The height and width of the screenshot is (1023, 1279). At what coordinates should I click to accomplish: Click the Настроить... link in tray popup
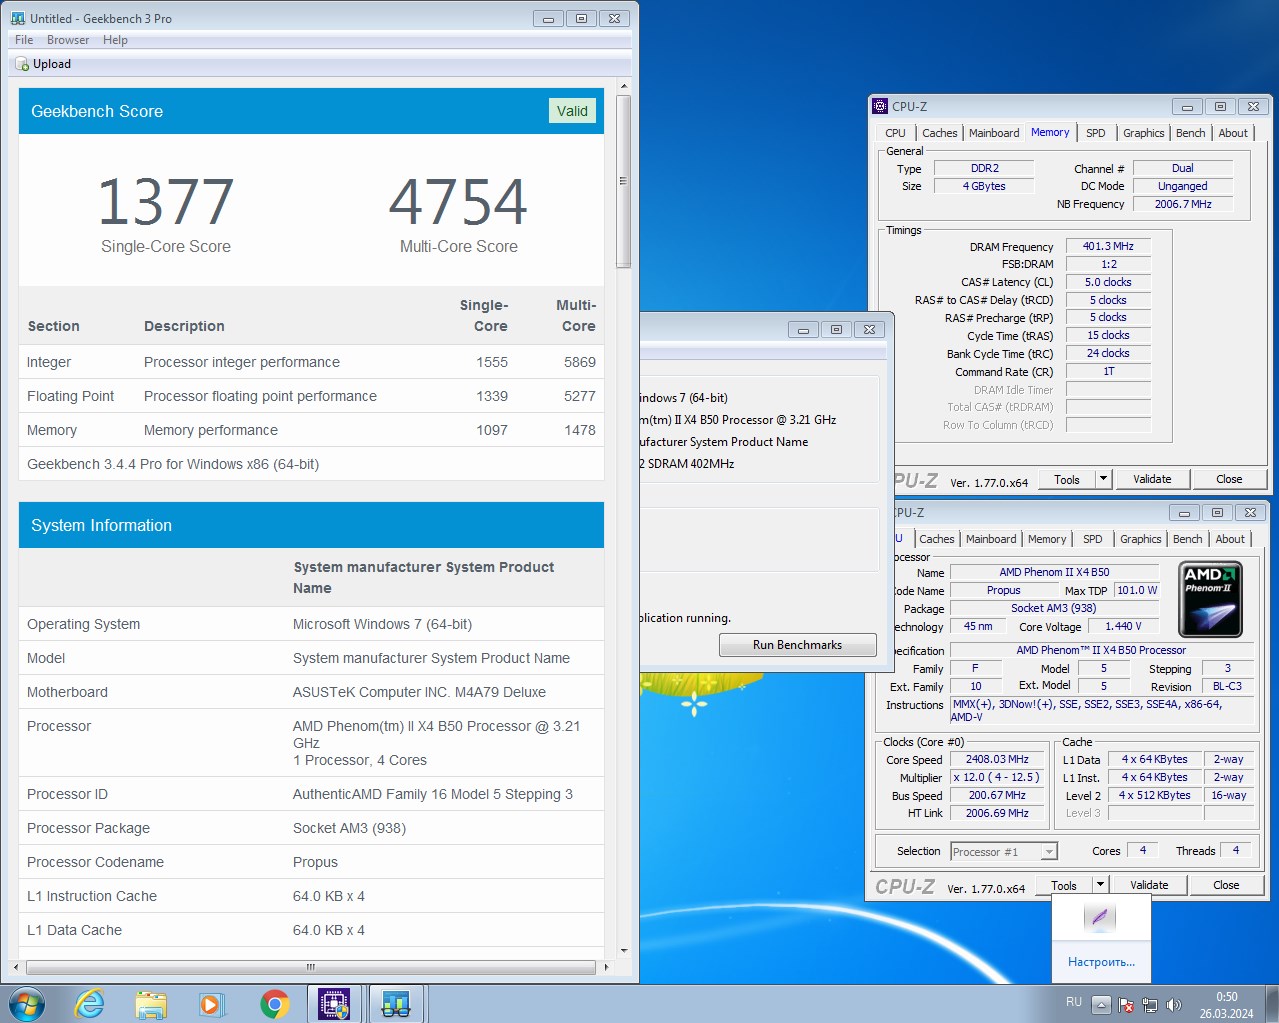[x=1101, y=962]
